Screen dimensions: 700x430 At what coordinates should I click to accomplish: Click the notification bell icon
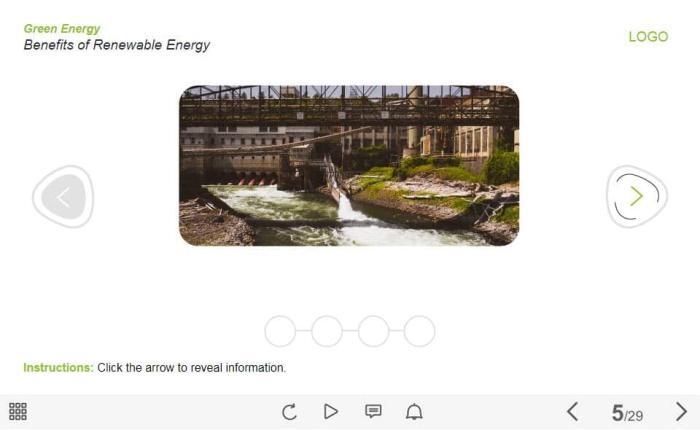[x=414, y=411]
